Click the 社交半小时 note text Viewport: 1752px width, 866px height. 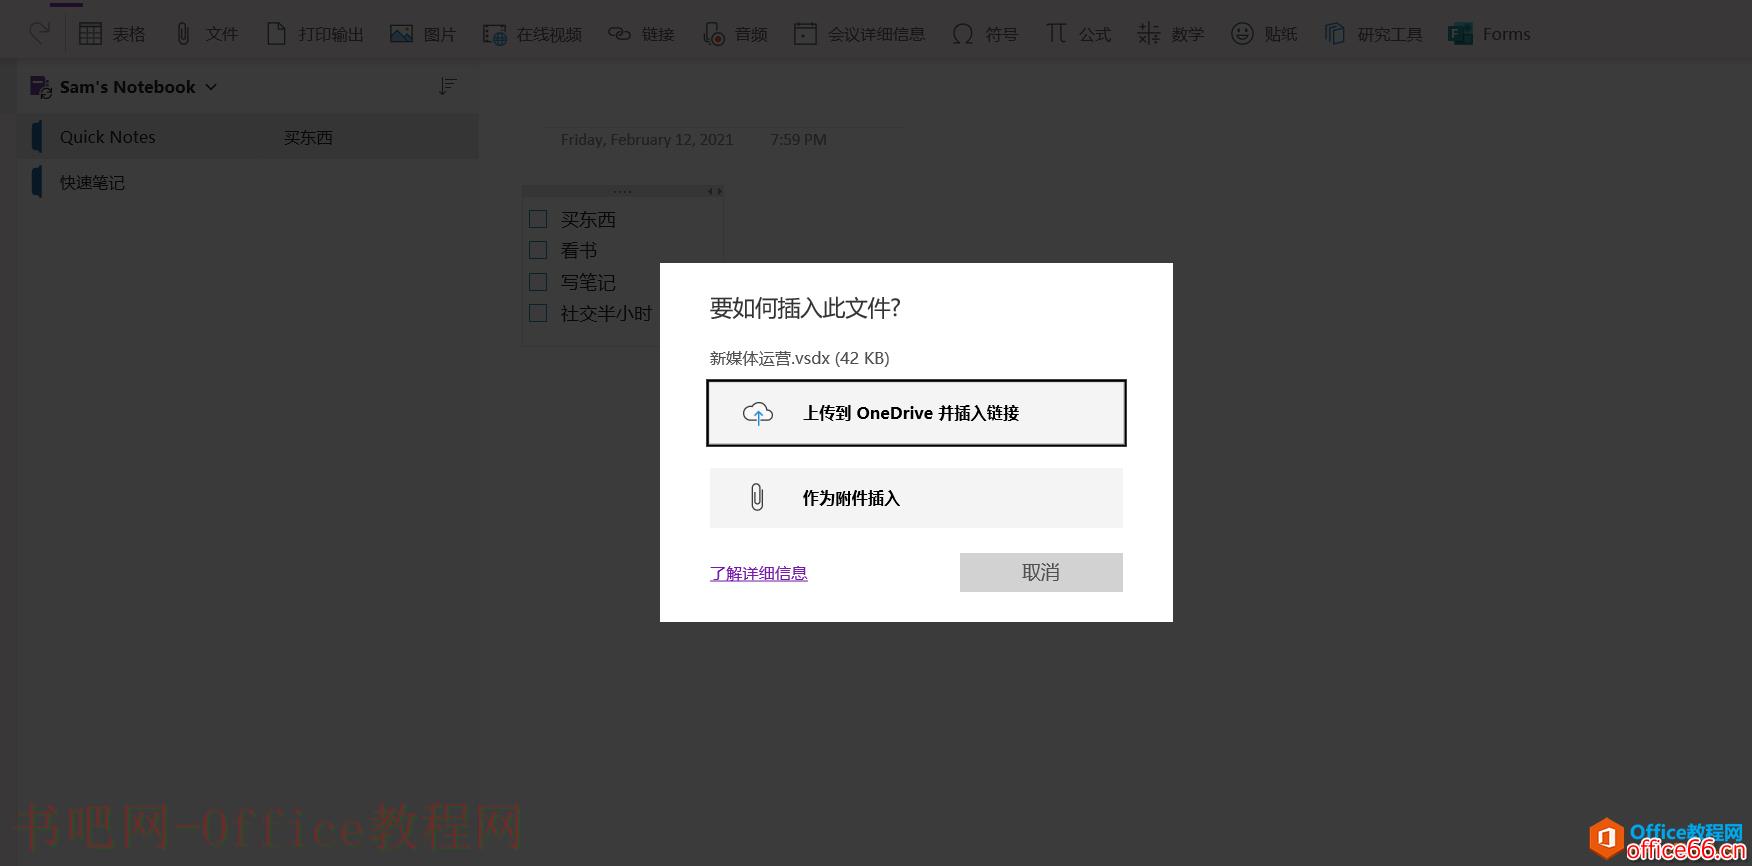606,313
